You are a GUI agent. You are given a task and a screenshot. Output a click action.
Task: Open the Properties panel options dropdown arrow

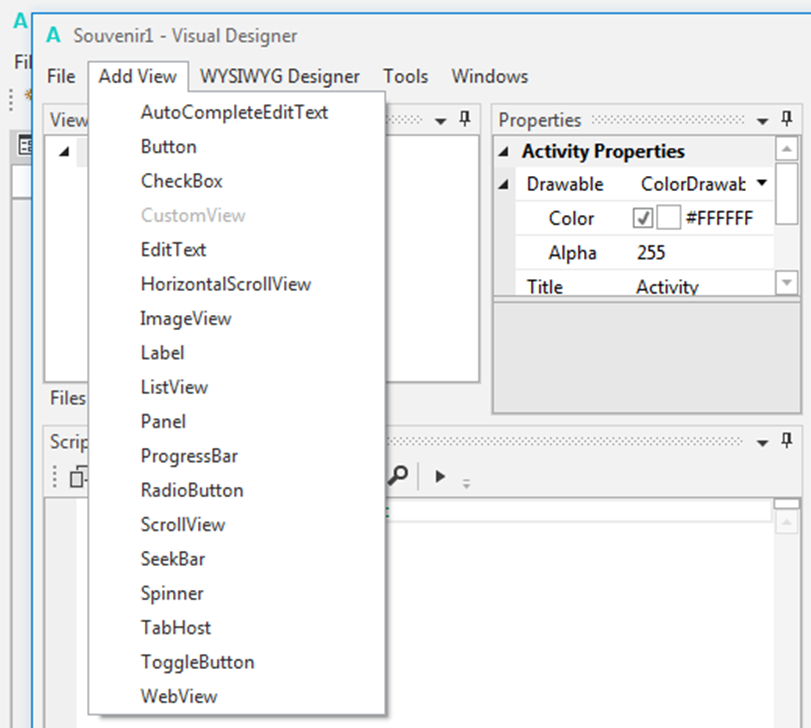(x=762, y=122)
